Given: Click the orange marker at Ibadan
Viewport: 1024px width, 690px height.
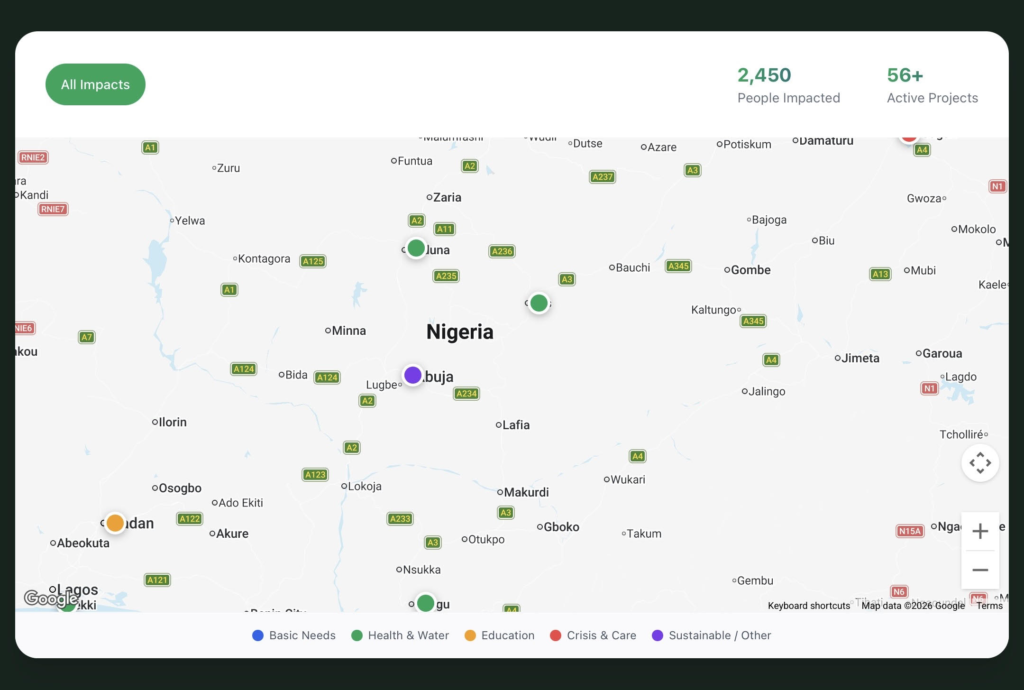Looking at the screenshot, I should click(x=115, y=523).
